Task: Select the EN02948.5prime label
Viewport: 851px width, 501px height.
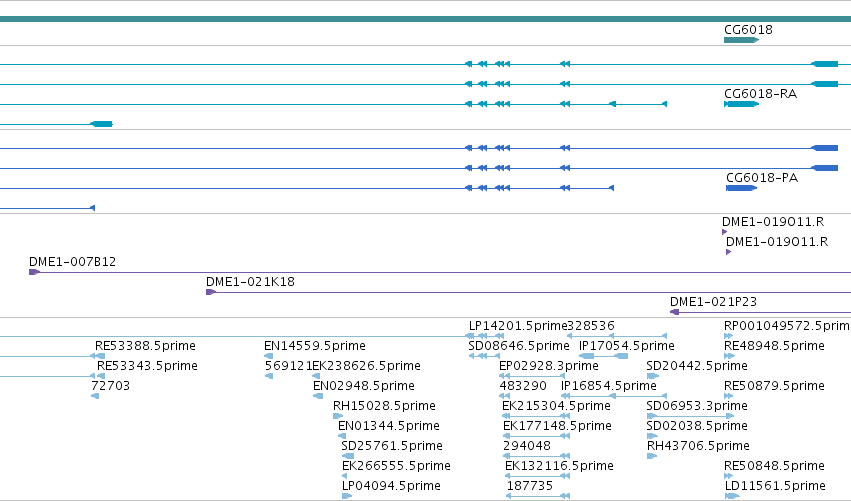Action: [x=364, y=386]
